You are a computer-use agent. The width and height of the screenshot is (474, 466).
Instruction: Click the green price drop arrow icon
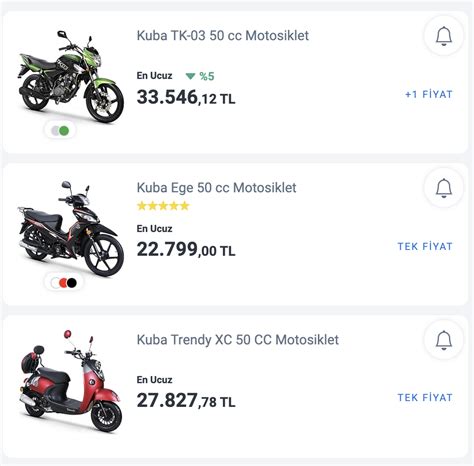tap(190, 76)
